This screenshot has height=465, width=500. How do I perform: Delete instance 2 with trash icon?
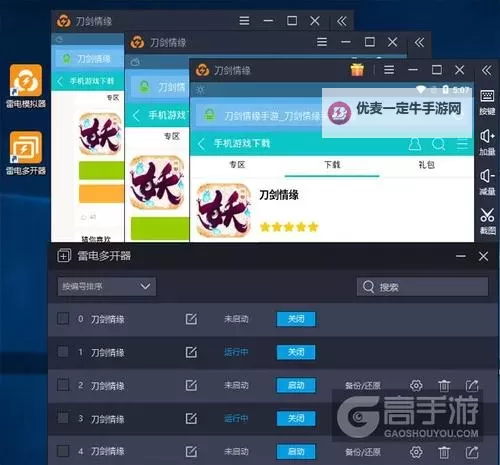(x=444, y=386)
